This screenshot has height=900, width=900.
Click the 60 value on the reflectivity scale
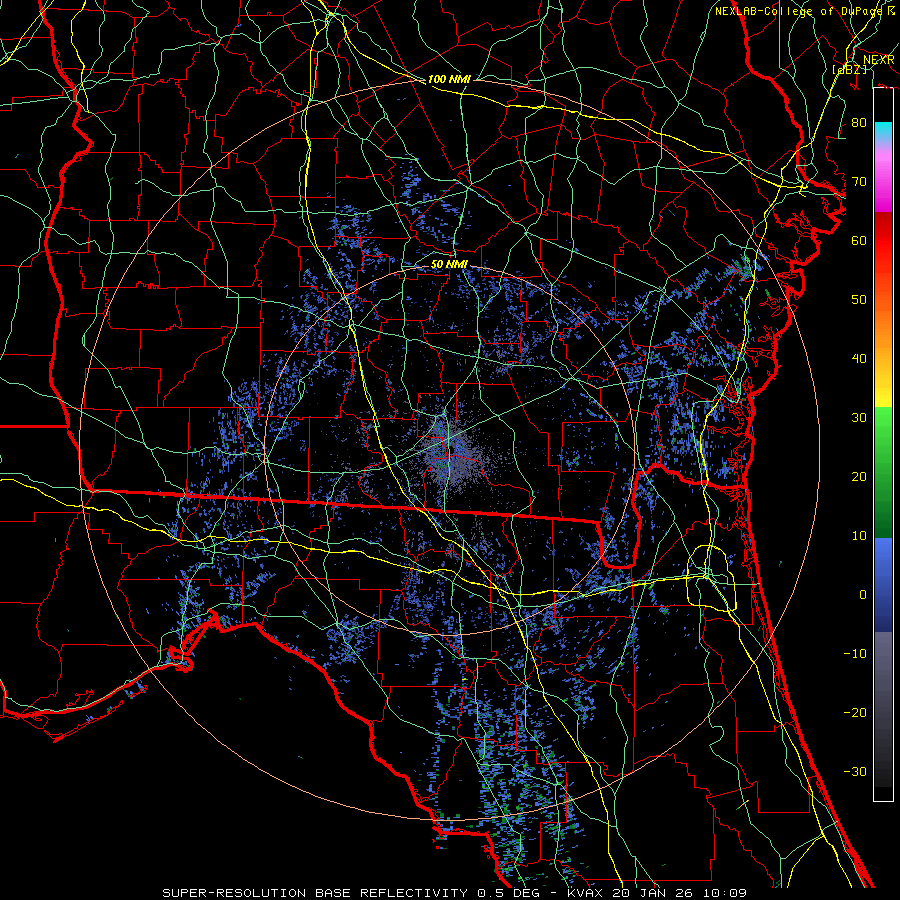859,240
